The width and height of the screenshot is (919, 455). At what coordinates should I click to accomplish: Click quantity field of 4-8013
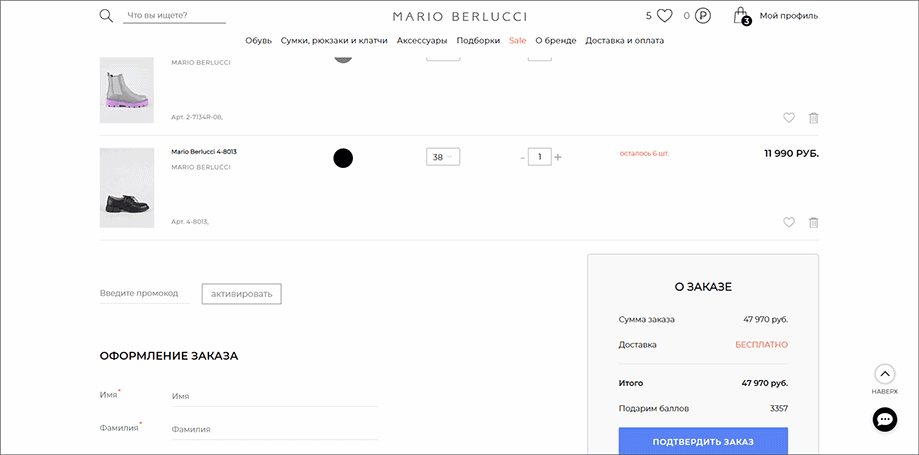click(539, 157)
